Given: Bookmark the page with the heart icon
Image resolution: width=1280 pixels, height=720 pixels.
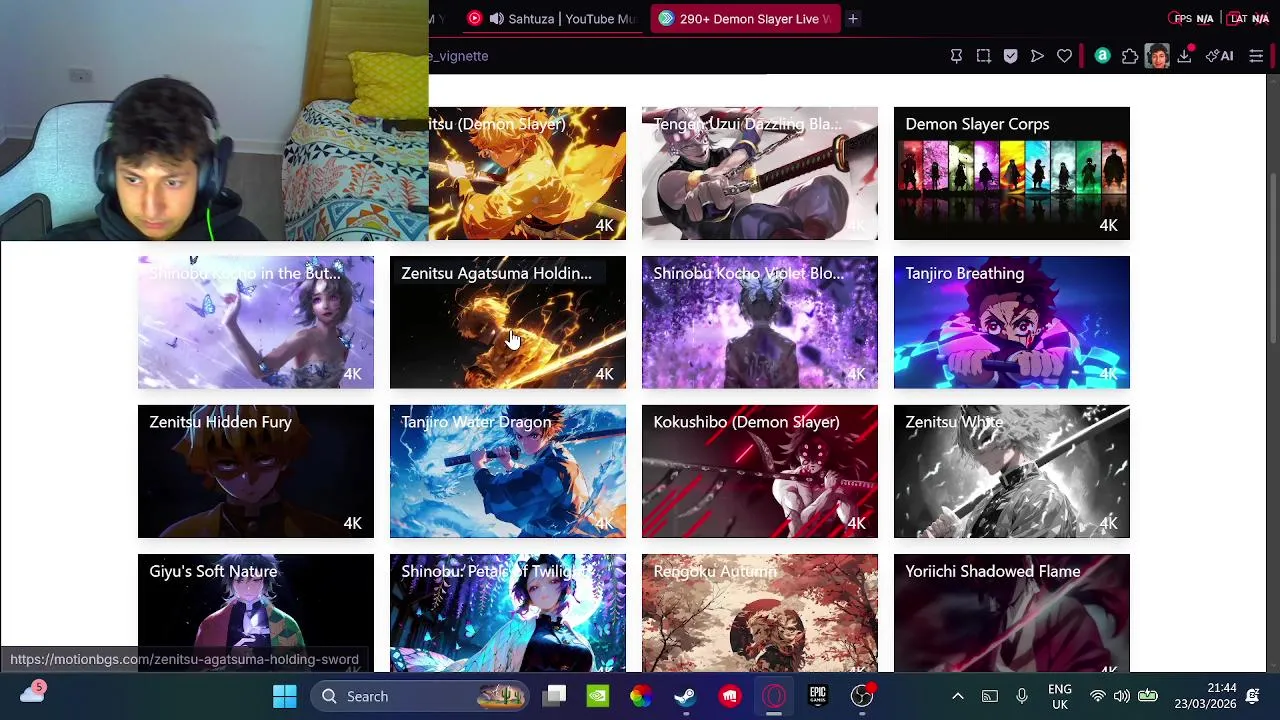Looking at the screenshot, I should click(x=1064, y=56).
